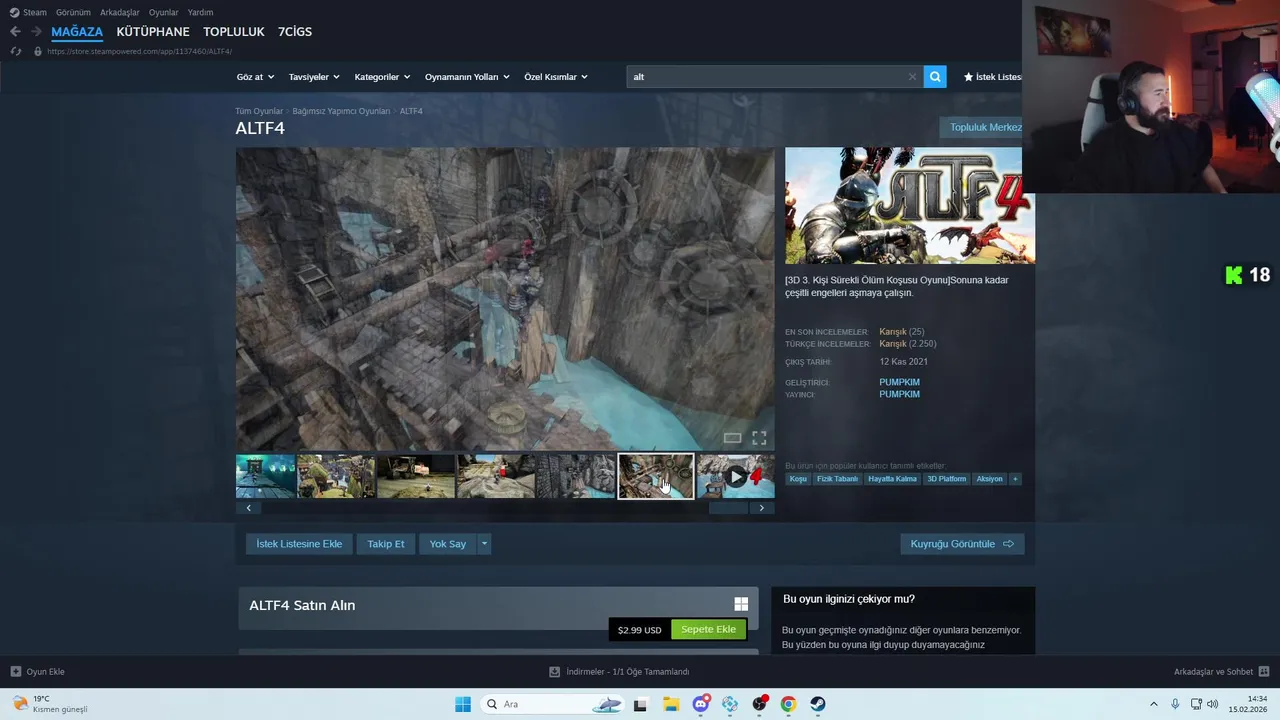Click the Windows platform icon in purchase box
The height and width of the screenshot is (720, 1280).
[741, 604]
